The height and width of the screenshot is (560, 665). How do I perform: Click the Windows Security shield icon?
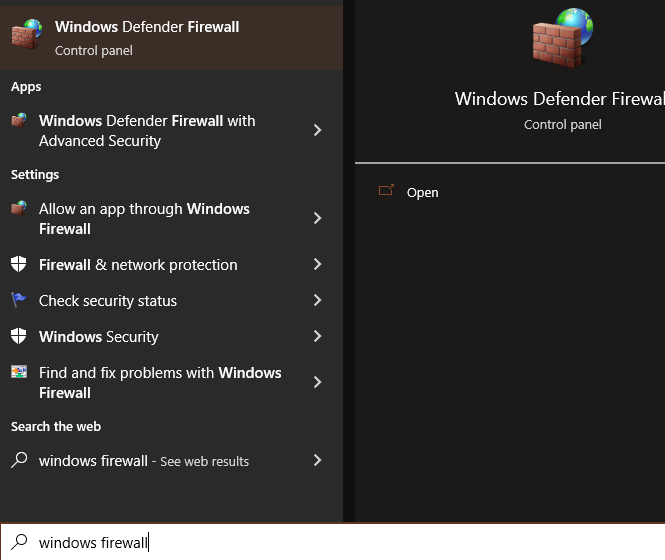pos(19,337)
